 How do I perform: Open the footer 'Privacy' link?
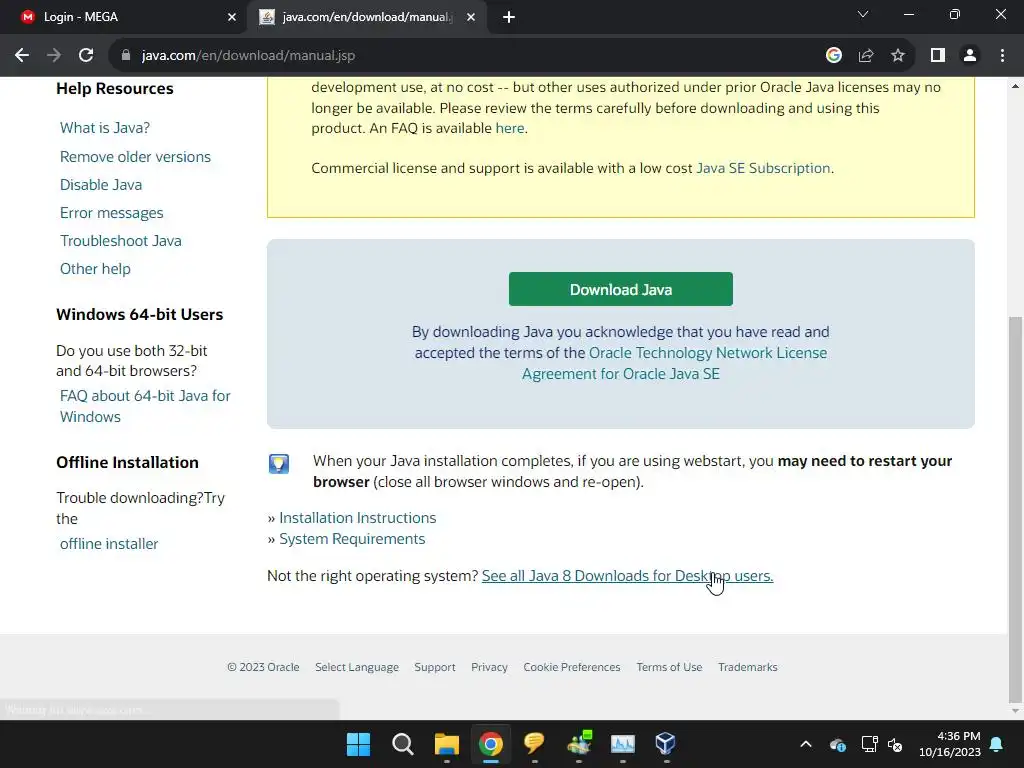(x=489, y=667)
